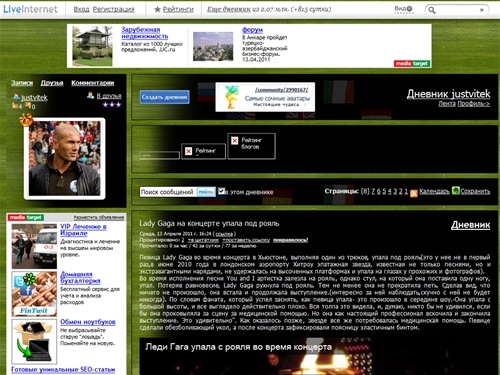This screenshot has height=375, width=500.
Task: Open Обмен ноутбуков ad link
Action: coord(88,322)
